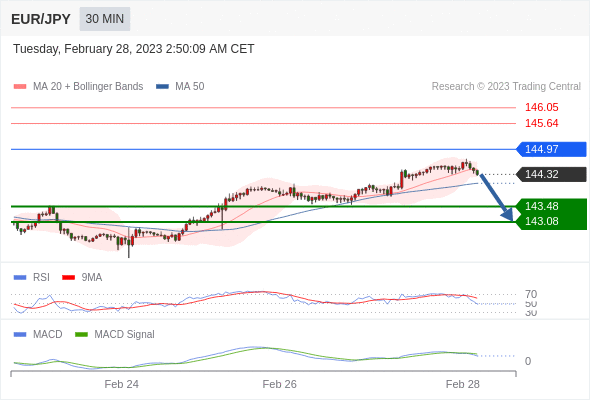Click the MACD Signal green swatch

pos(81,335)
